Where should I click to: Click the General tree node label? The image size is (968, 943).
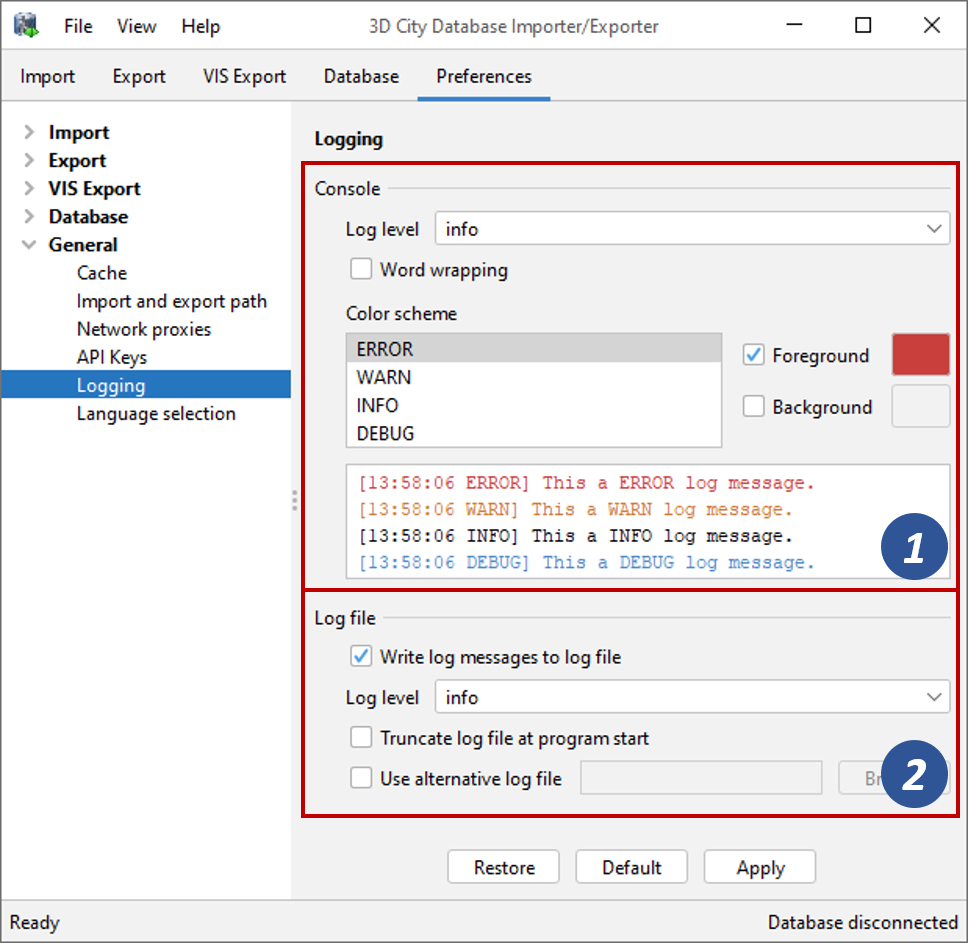(x=83, y=245)
